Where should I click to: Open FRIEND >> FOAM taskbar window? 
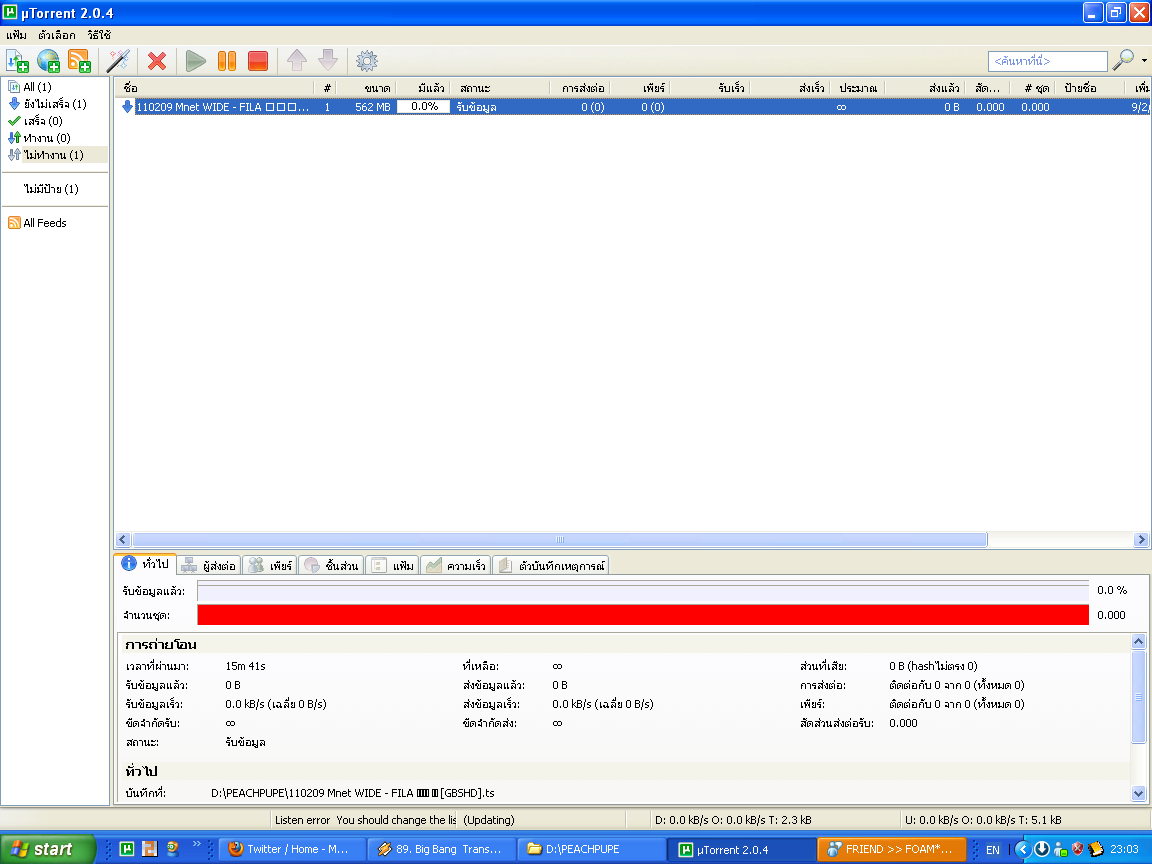[890, 849]
